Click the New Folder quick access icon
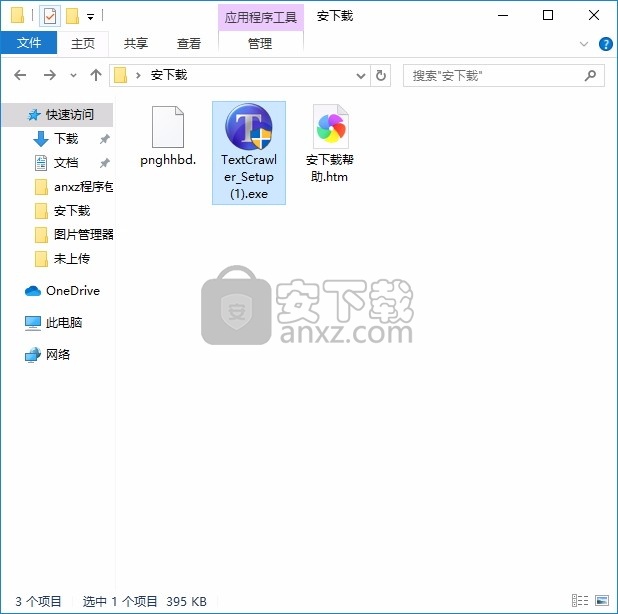The image size is (618, 614). pos(73,16)
